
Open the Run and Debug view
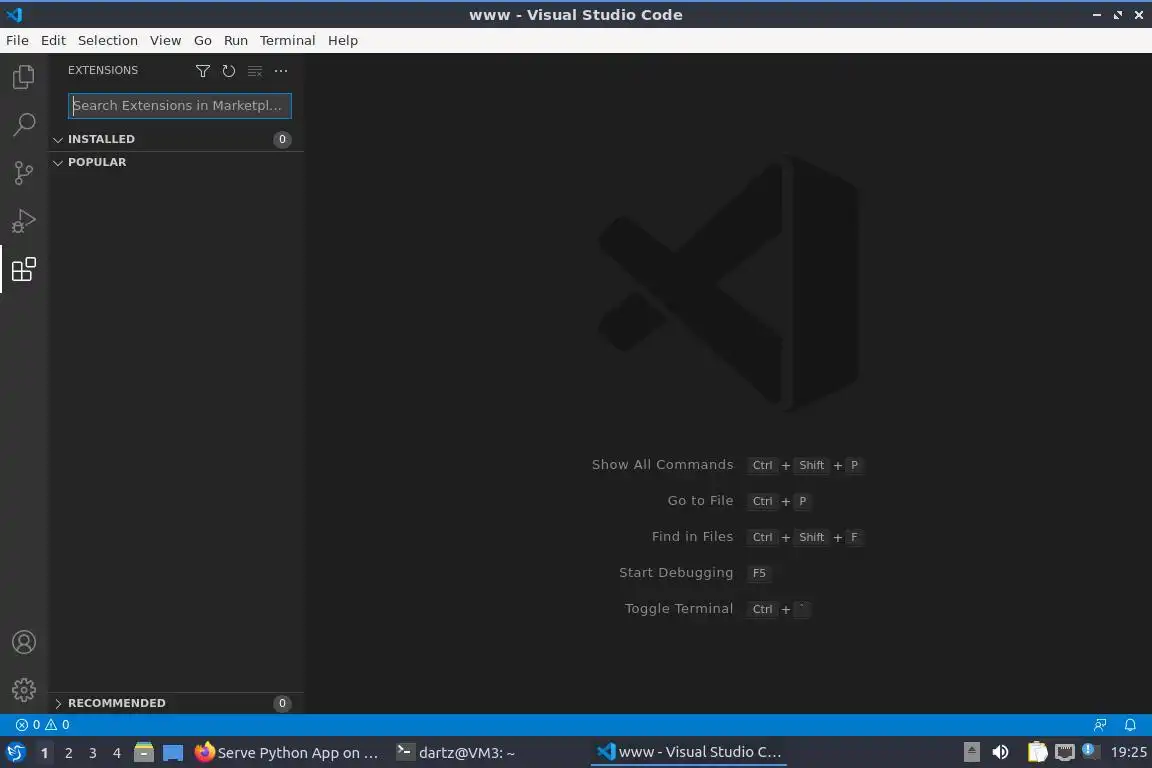tap(24, 221)
